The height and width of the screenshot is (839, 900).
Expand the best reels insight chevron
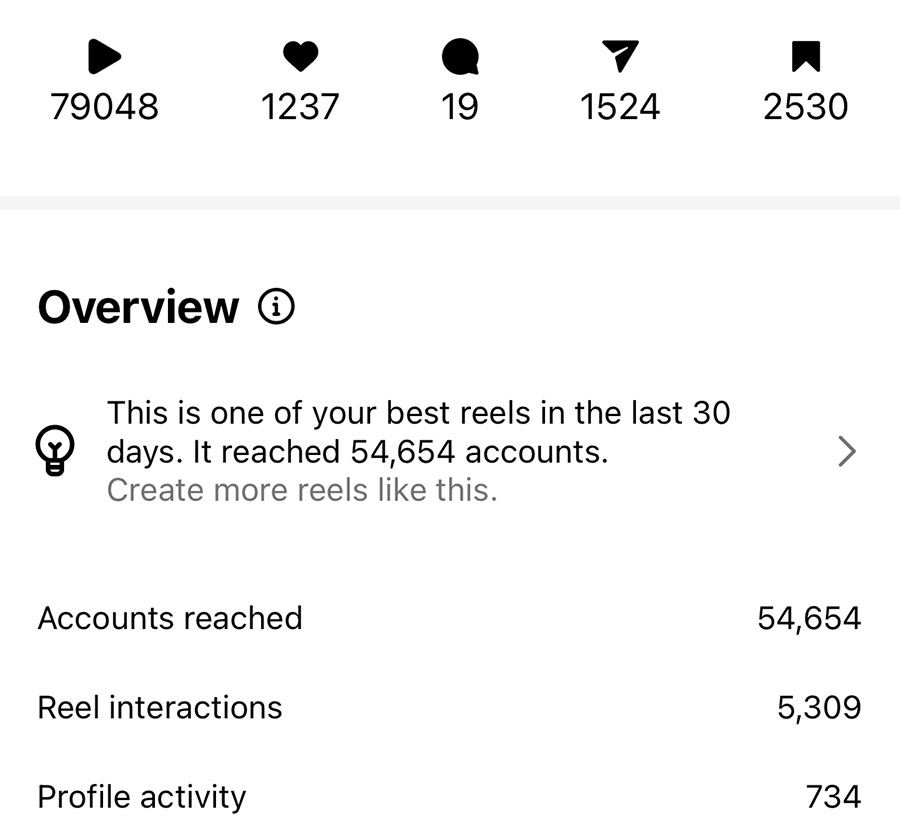tap(846, 452)
